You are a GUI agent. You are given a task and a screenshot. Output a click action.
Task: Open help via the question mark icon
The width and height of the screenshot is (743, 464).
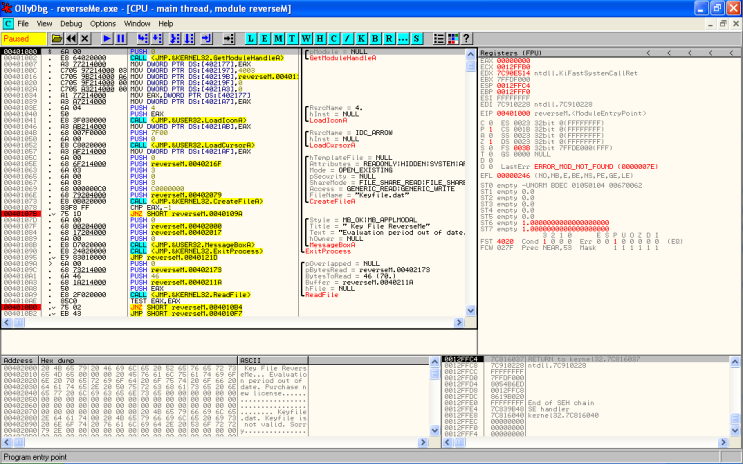coord(466,39)
